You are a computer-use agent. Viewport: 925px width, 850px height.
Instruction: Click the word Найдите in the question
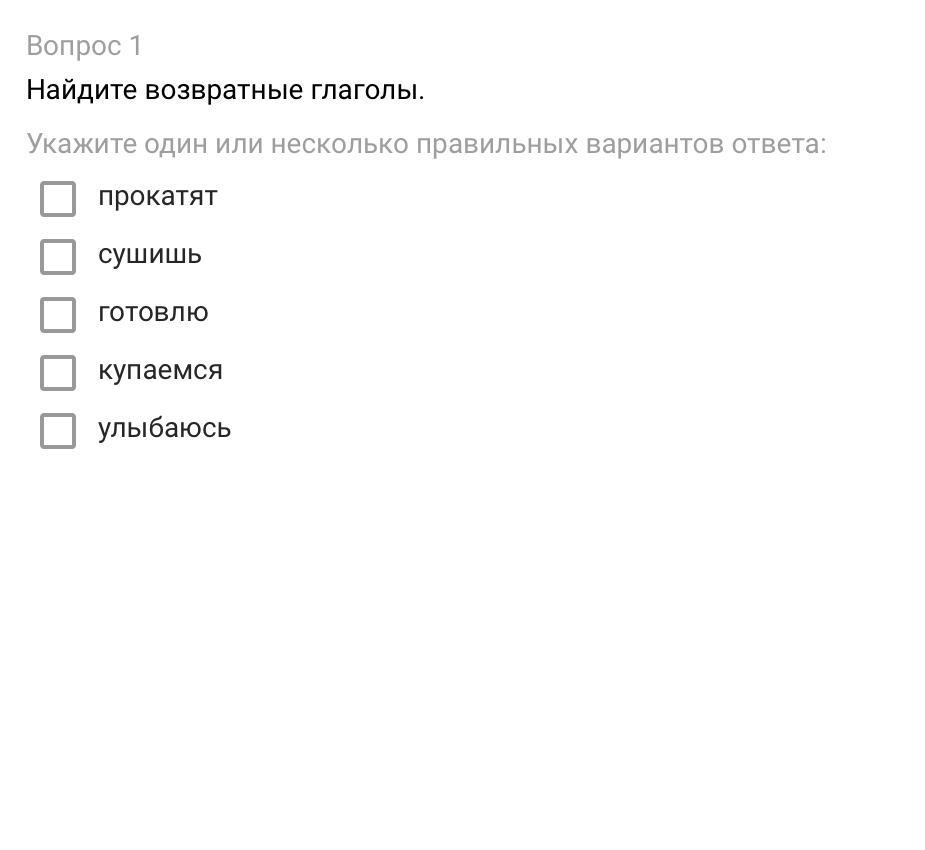click(x=81, y=90)
